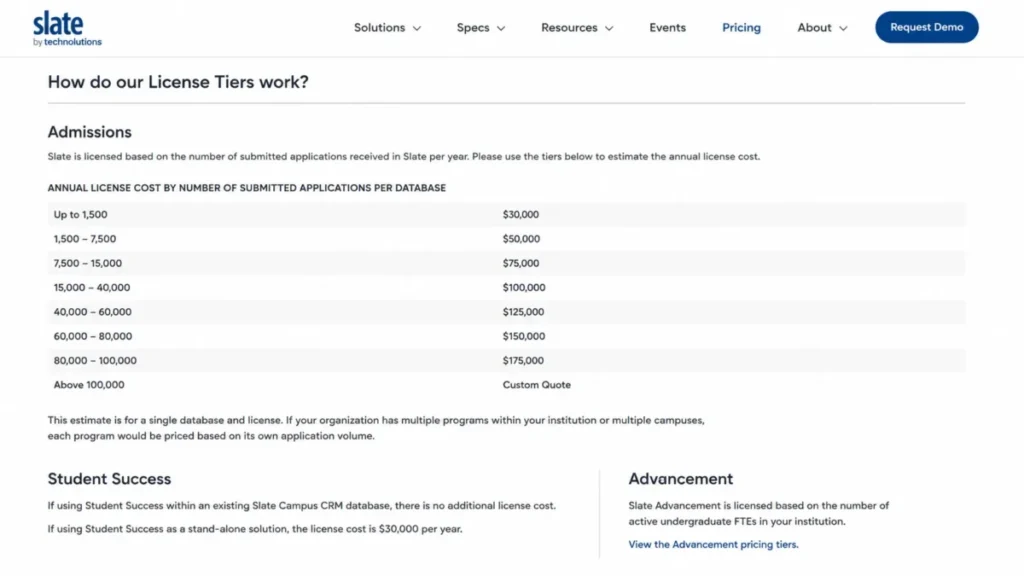Click the $175,000 price value
Viewport: 1024px width, 576px height.
coord(523,360)
